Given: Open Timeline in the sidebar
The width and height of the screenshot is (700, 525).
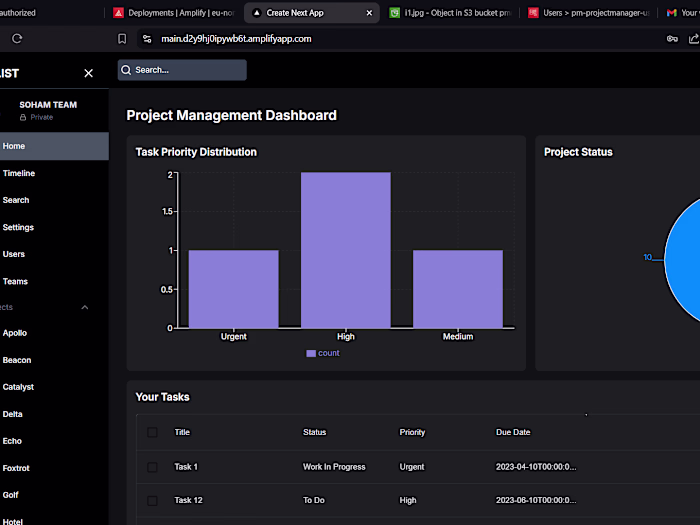Looking at the screenshot, I should click(x=54, y=173).
